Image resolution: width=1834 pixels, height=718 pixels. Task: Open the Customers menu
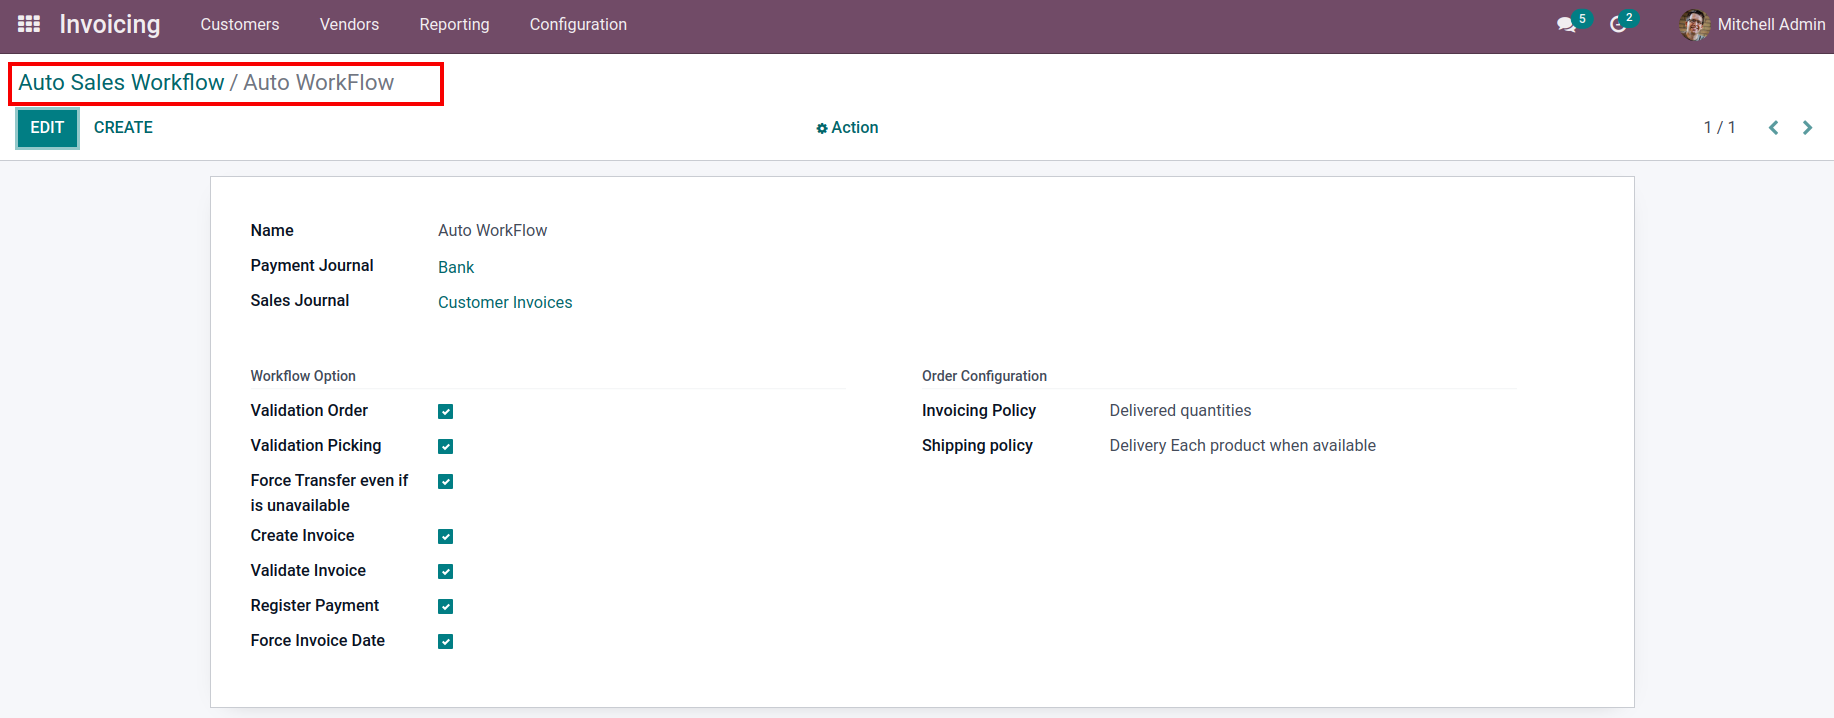coord(240,25)
